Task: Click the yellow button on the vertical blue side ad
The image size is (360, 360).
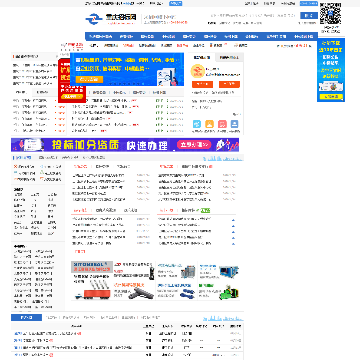Action: 331,97
